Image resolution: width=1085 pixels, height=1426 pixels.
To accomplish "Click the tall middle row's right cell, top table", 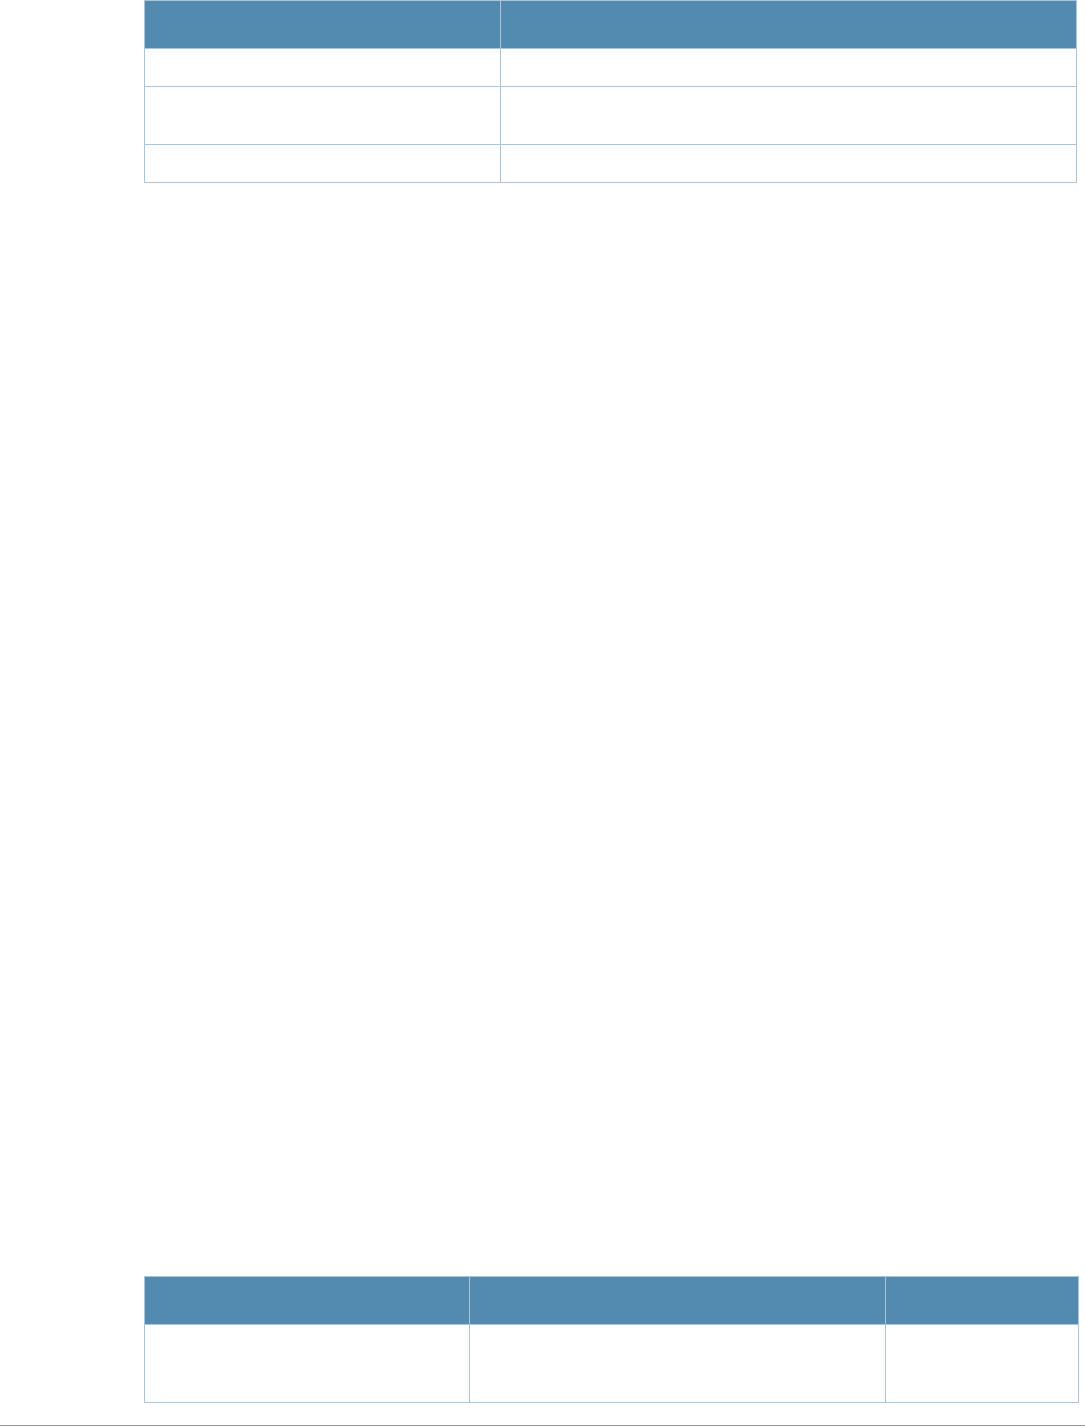I will (x=788, y=115).
